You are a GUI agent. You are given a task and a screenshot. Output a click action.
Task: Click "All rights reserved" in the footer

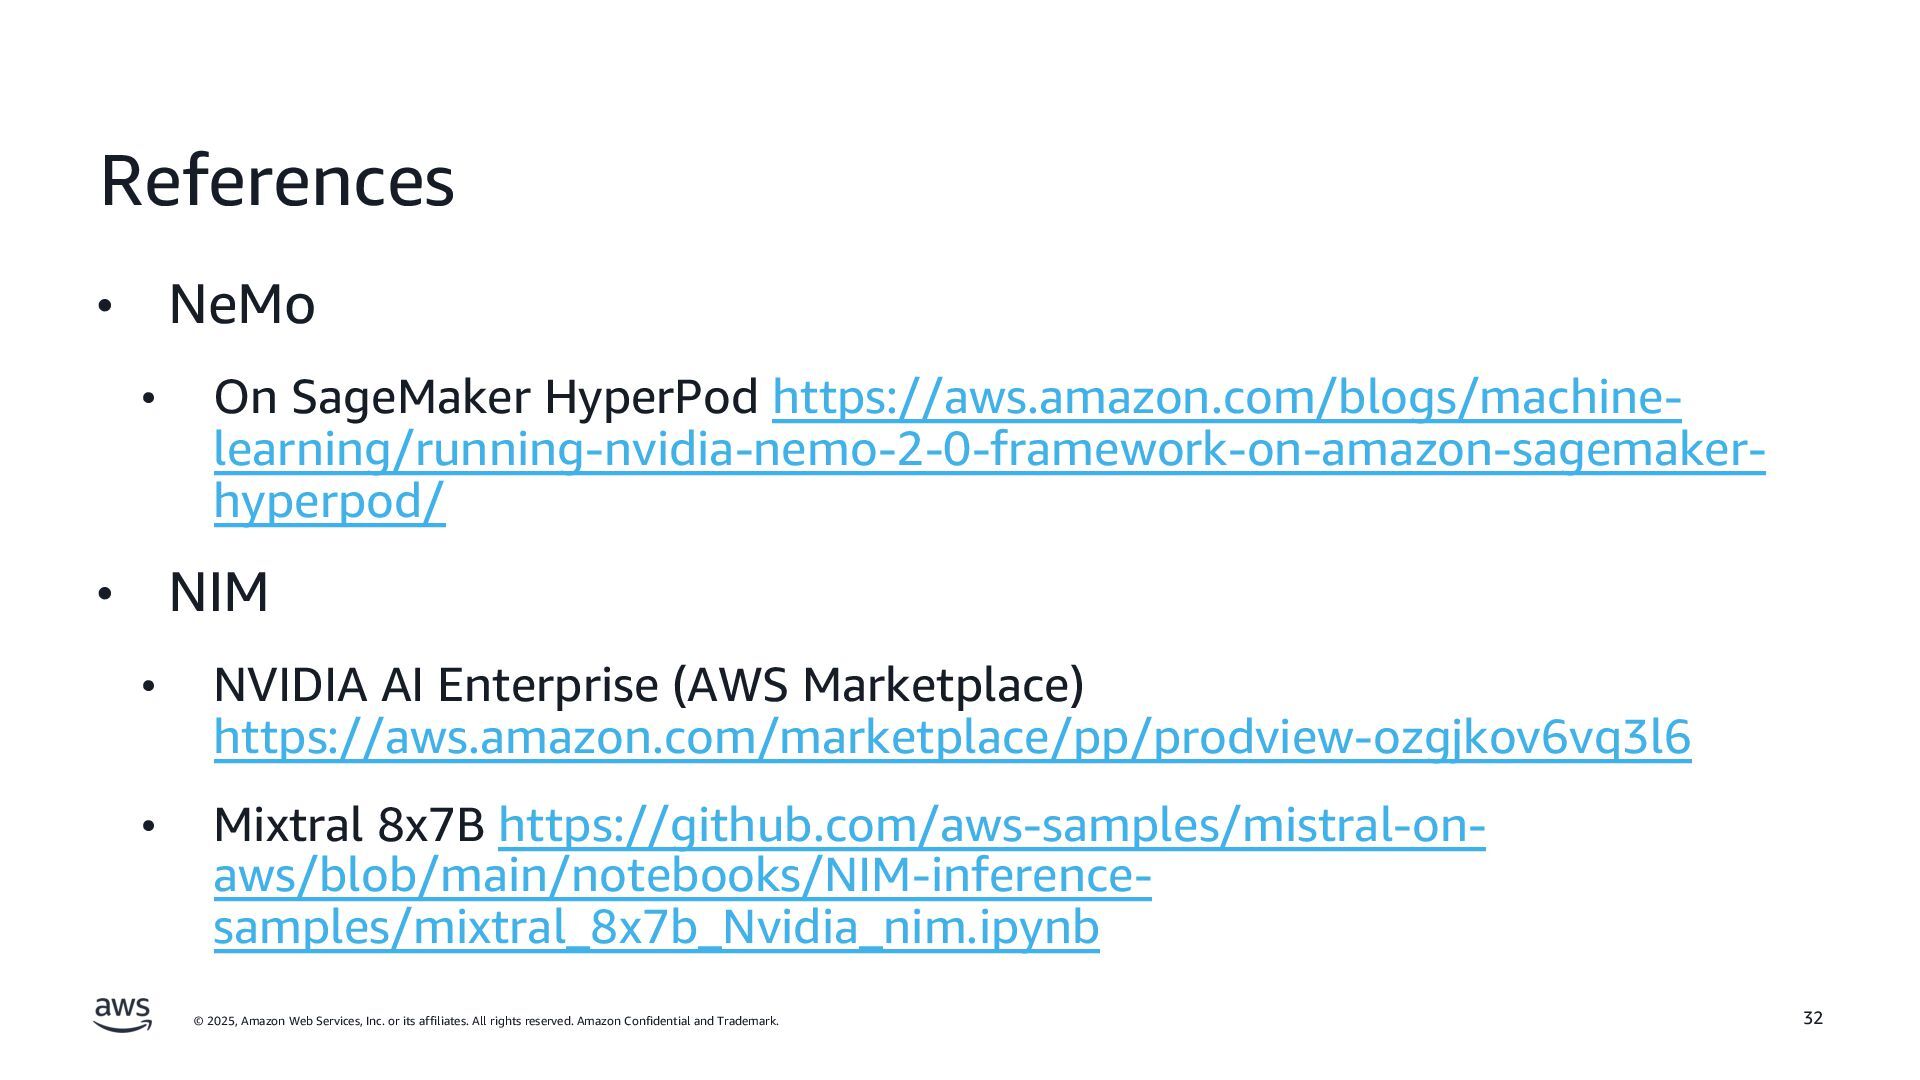click(523, 1021)
